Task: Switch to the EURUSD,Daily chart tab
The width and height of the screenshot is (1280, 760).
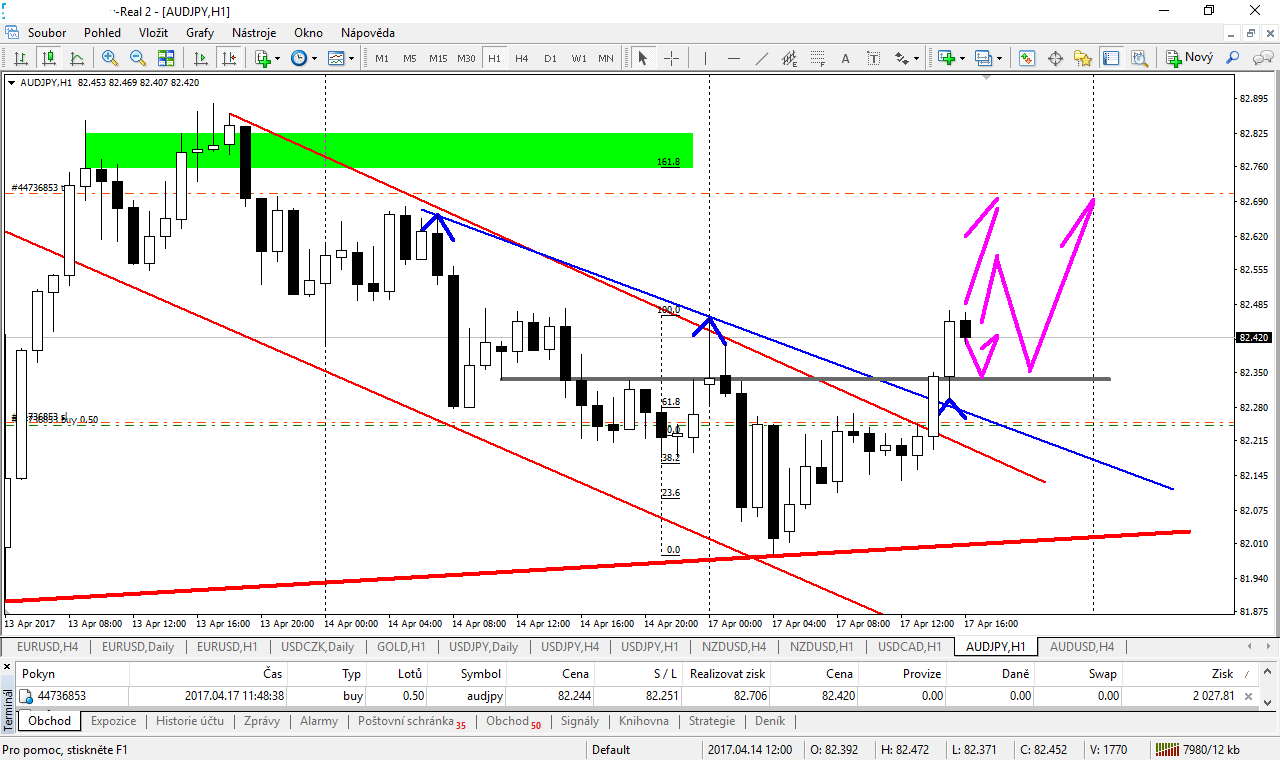Action: (138, 646)
